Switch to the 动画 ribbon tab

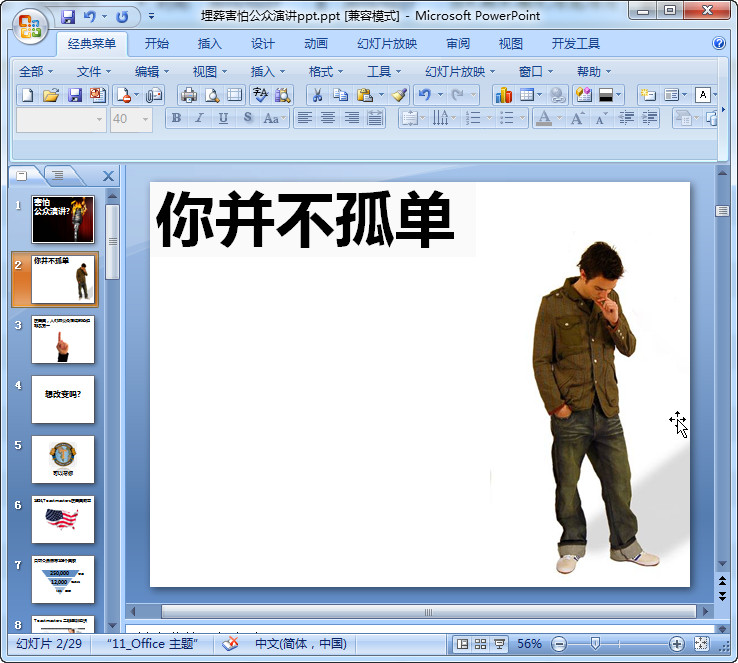[316, 44]
